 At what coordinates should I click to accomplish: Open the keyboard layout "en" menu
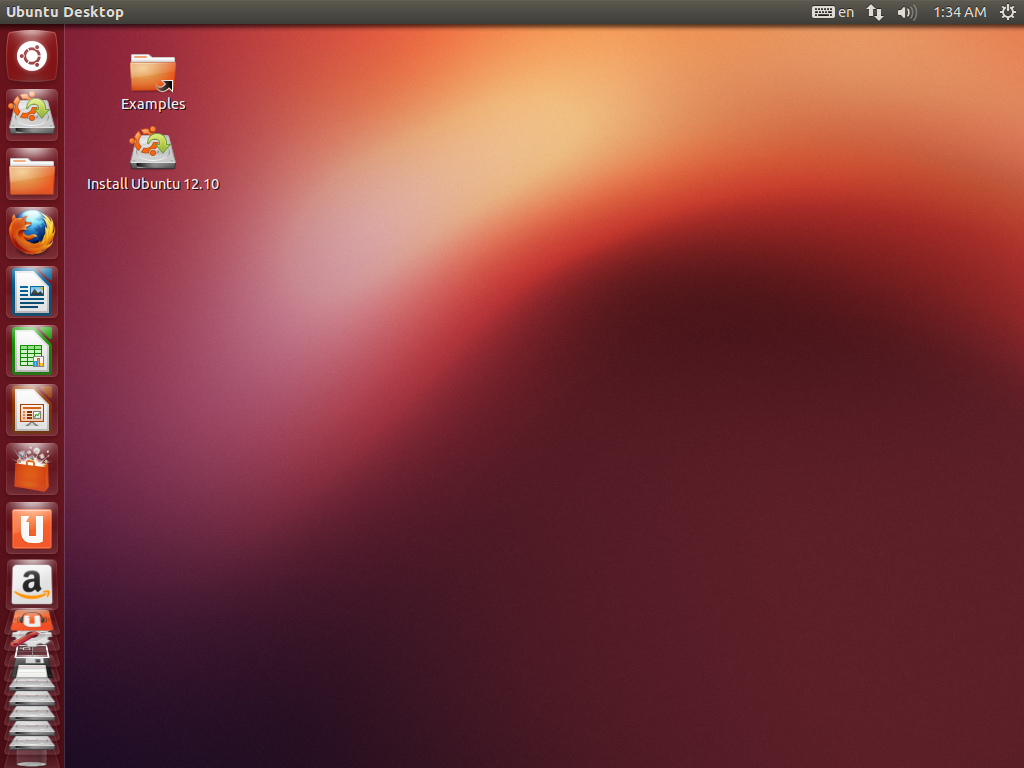click(x=832, y=12)
